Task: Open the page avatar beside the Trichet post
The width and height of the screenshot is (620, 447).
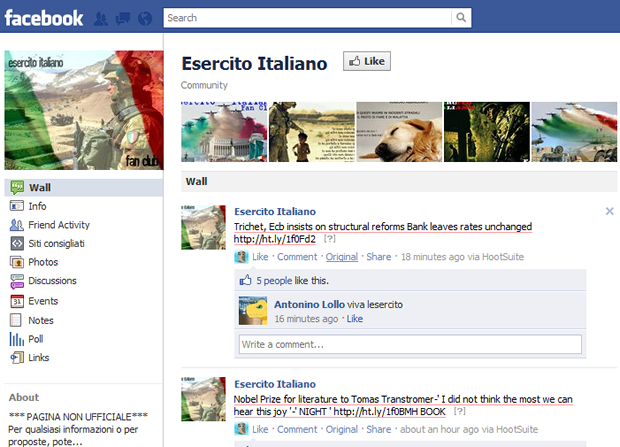Action: click(x=203, y=227)
